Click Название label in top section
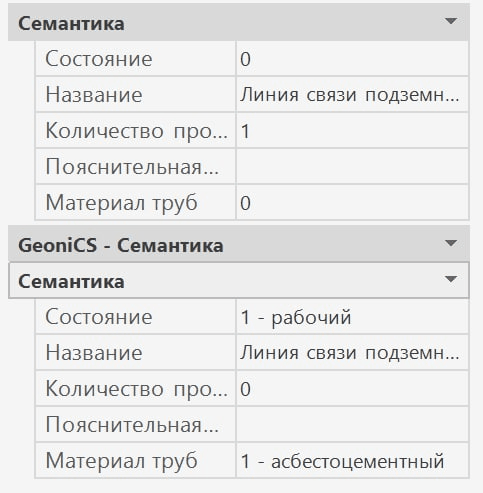Screen dimensions: 483x493 [94, 95]
